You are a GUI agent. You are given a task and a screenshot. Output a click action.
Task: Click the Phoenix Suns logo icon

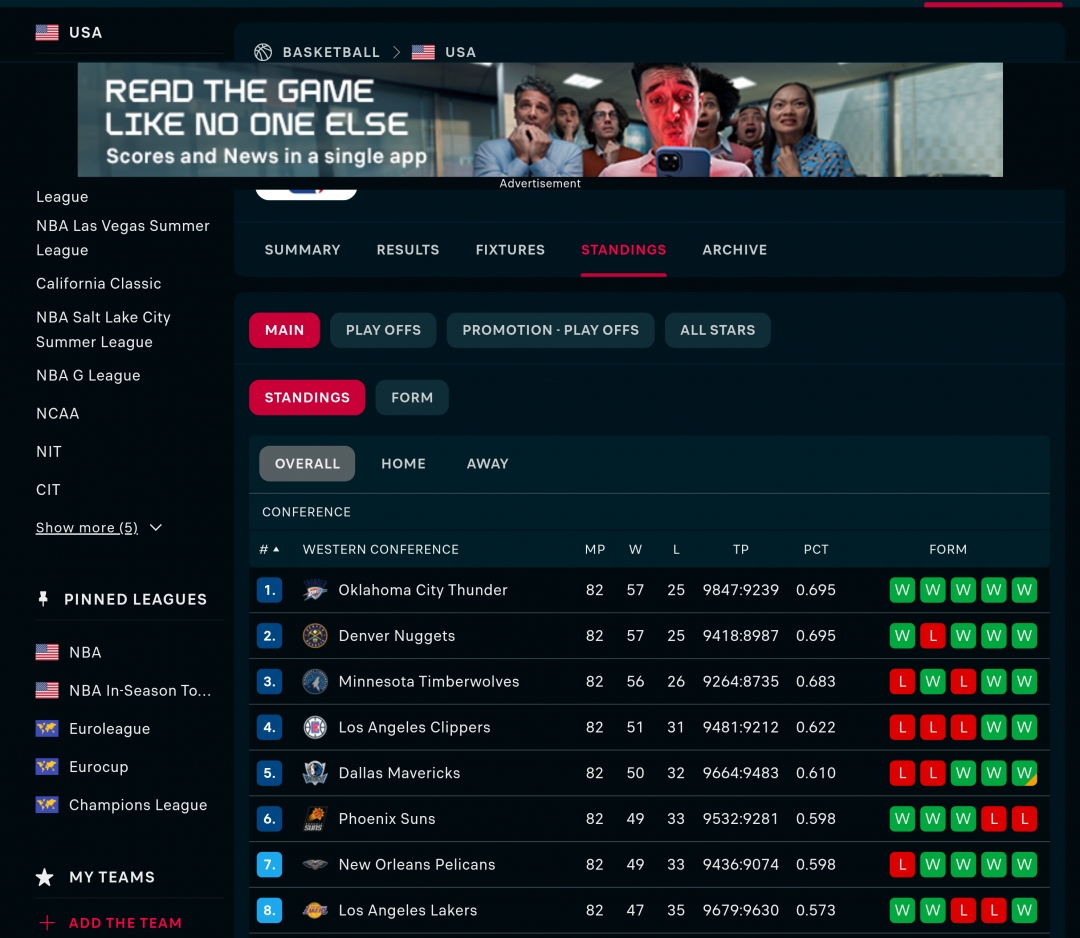315,819
